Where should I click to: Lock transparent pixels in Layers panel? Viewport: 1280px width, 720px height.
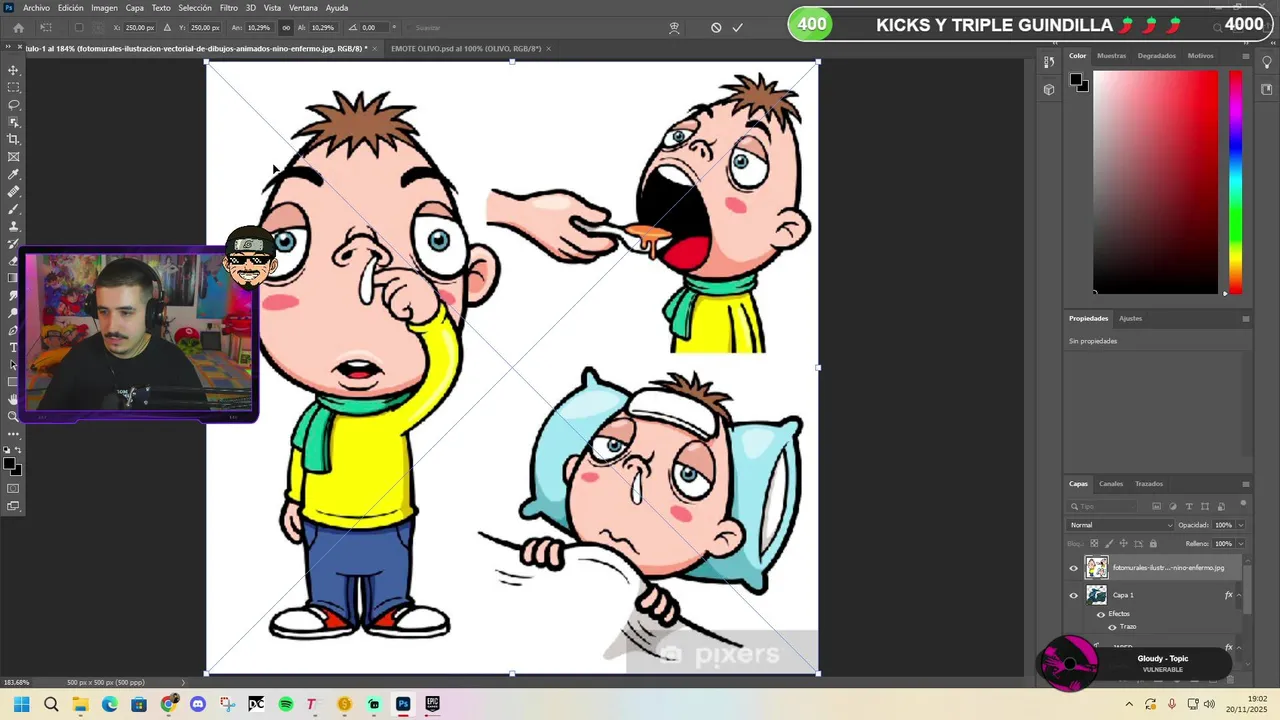pyautogui.click(x=1093, y=544)
